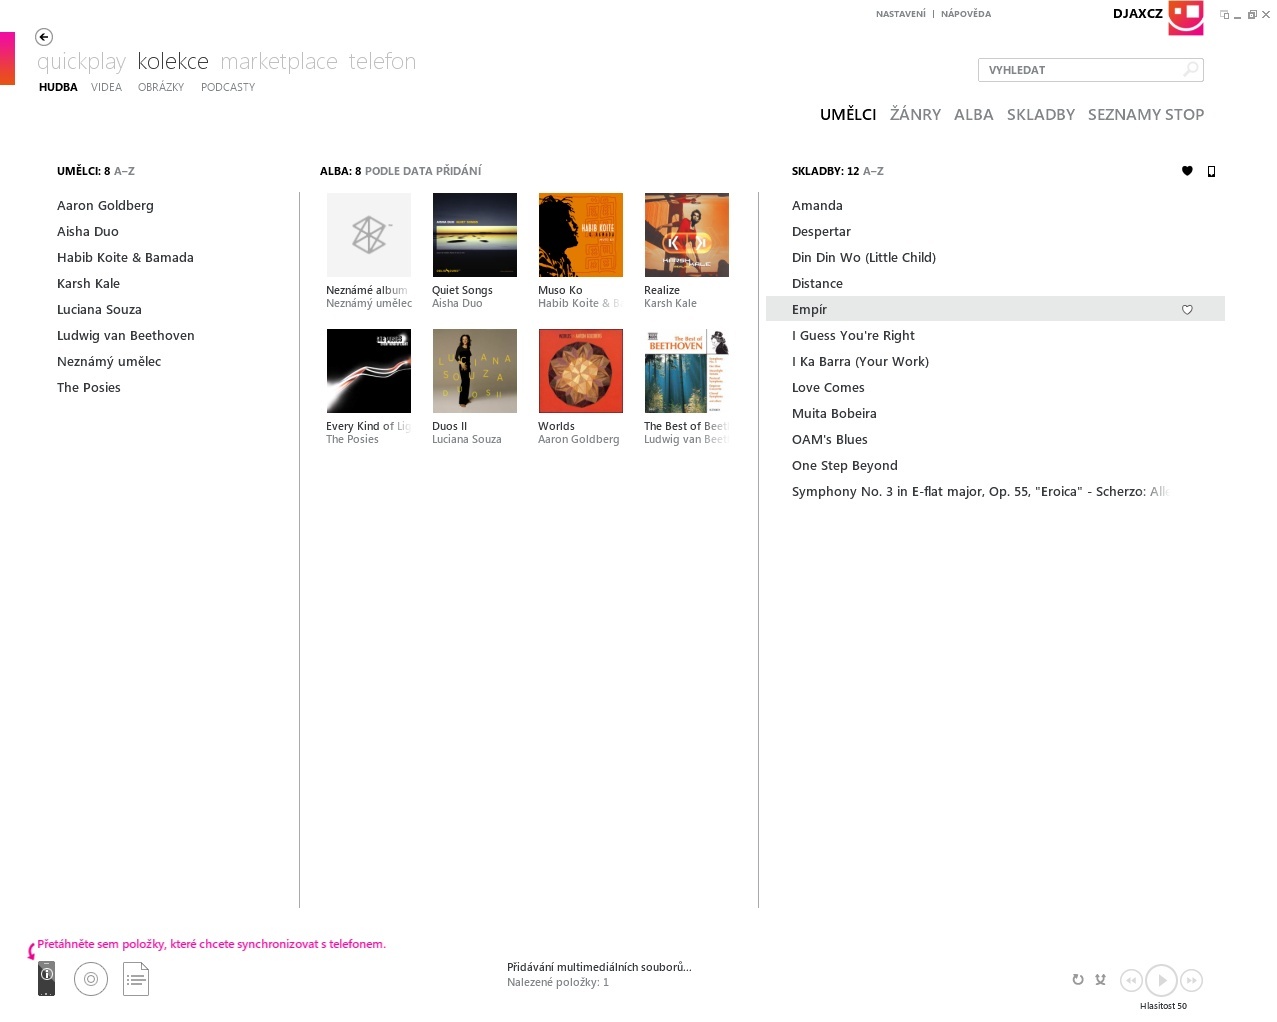
Task: Open the NASTAVENÍ settings link
Action: click(900, 14)
